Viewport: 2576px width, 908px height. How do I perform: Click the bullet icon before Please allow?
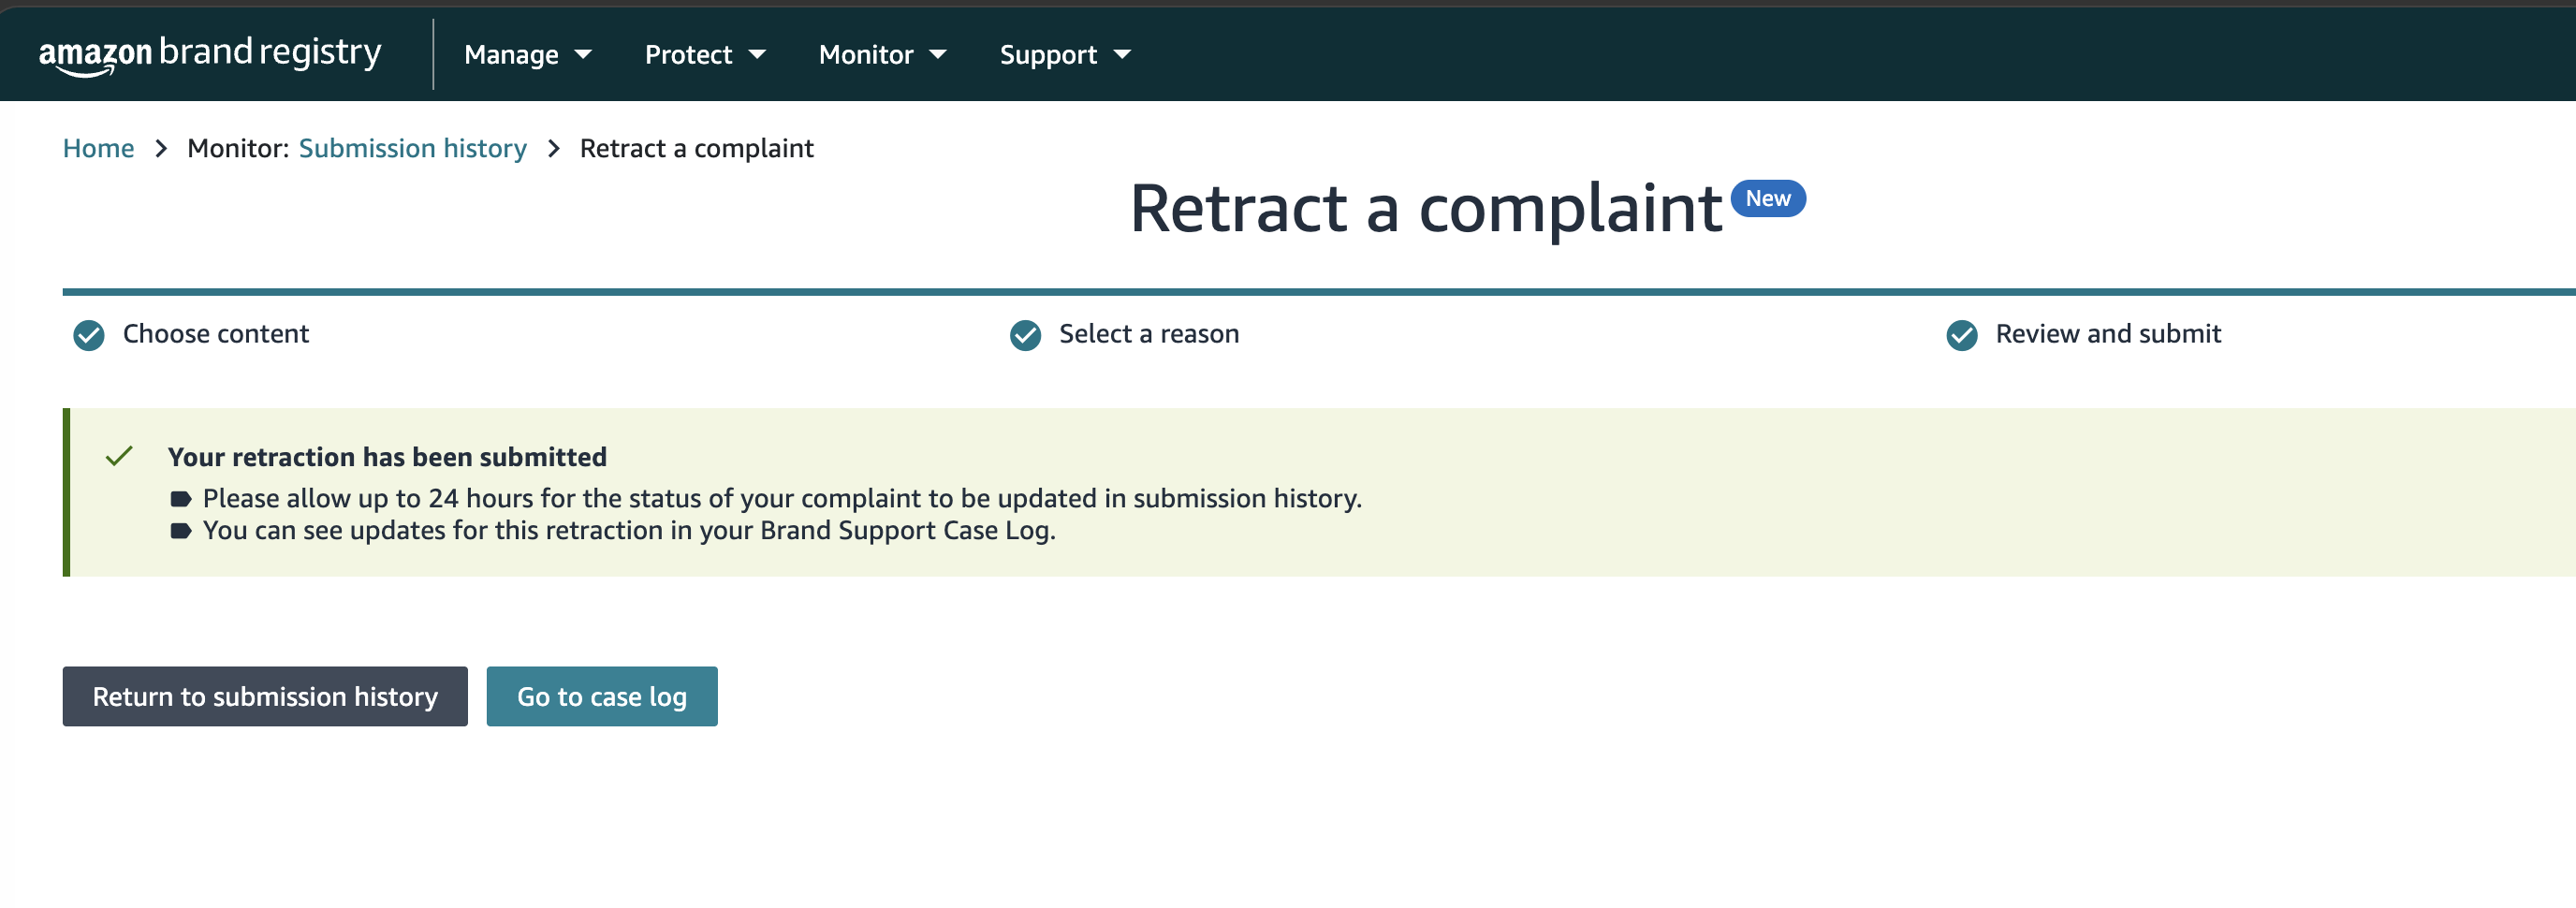(x=180, y=498)
